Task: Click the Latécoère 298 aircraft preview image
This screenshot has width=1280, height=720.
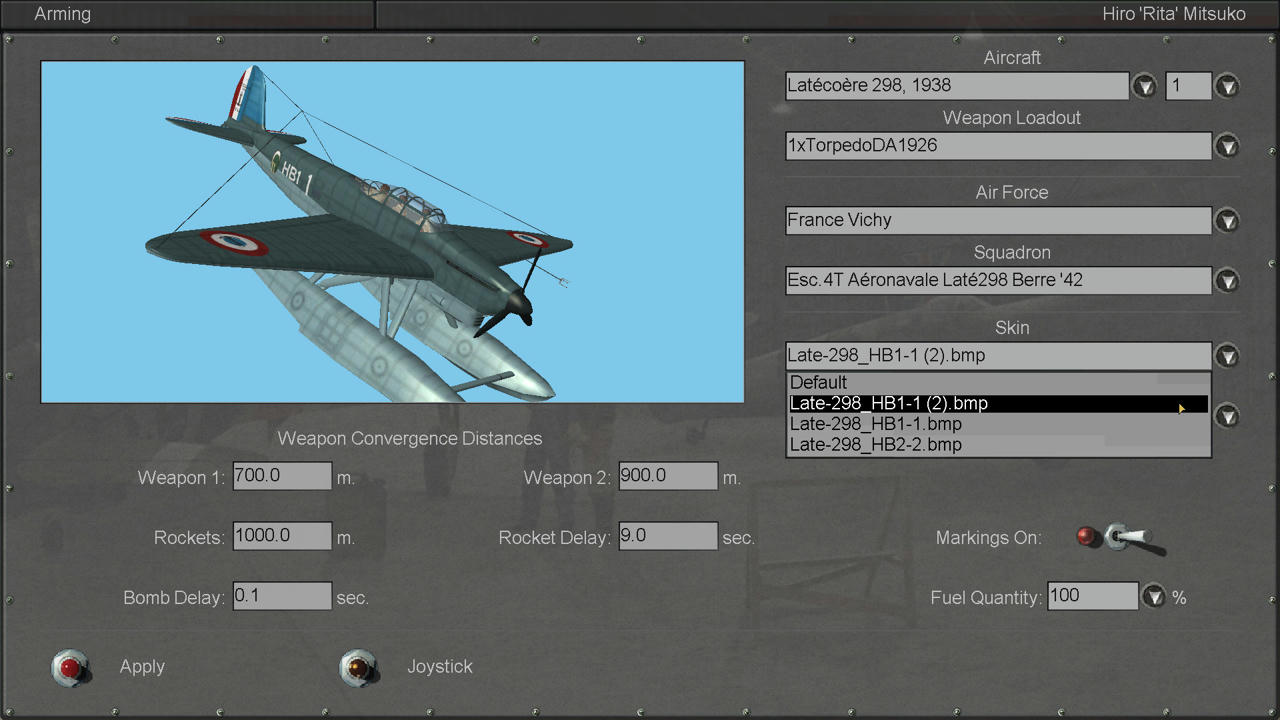Action: tap(392, 232)
